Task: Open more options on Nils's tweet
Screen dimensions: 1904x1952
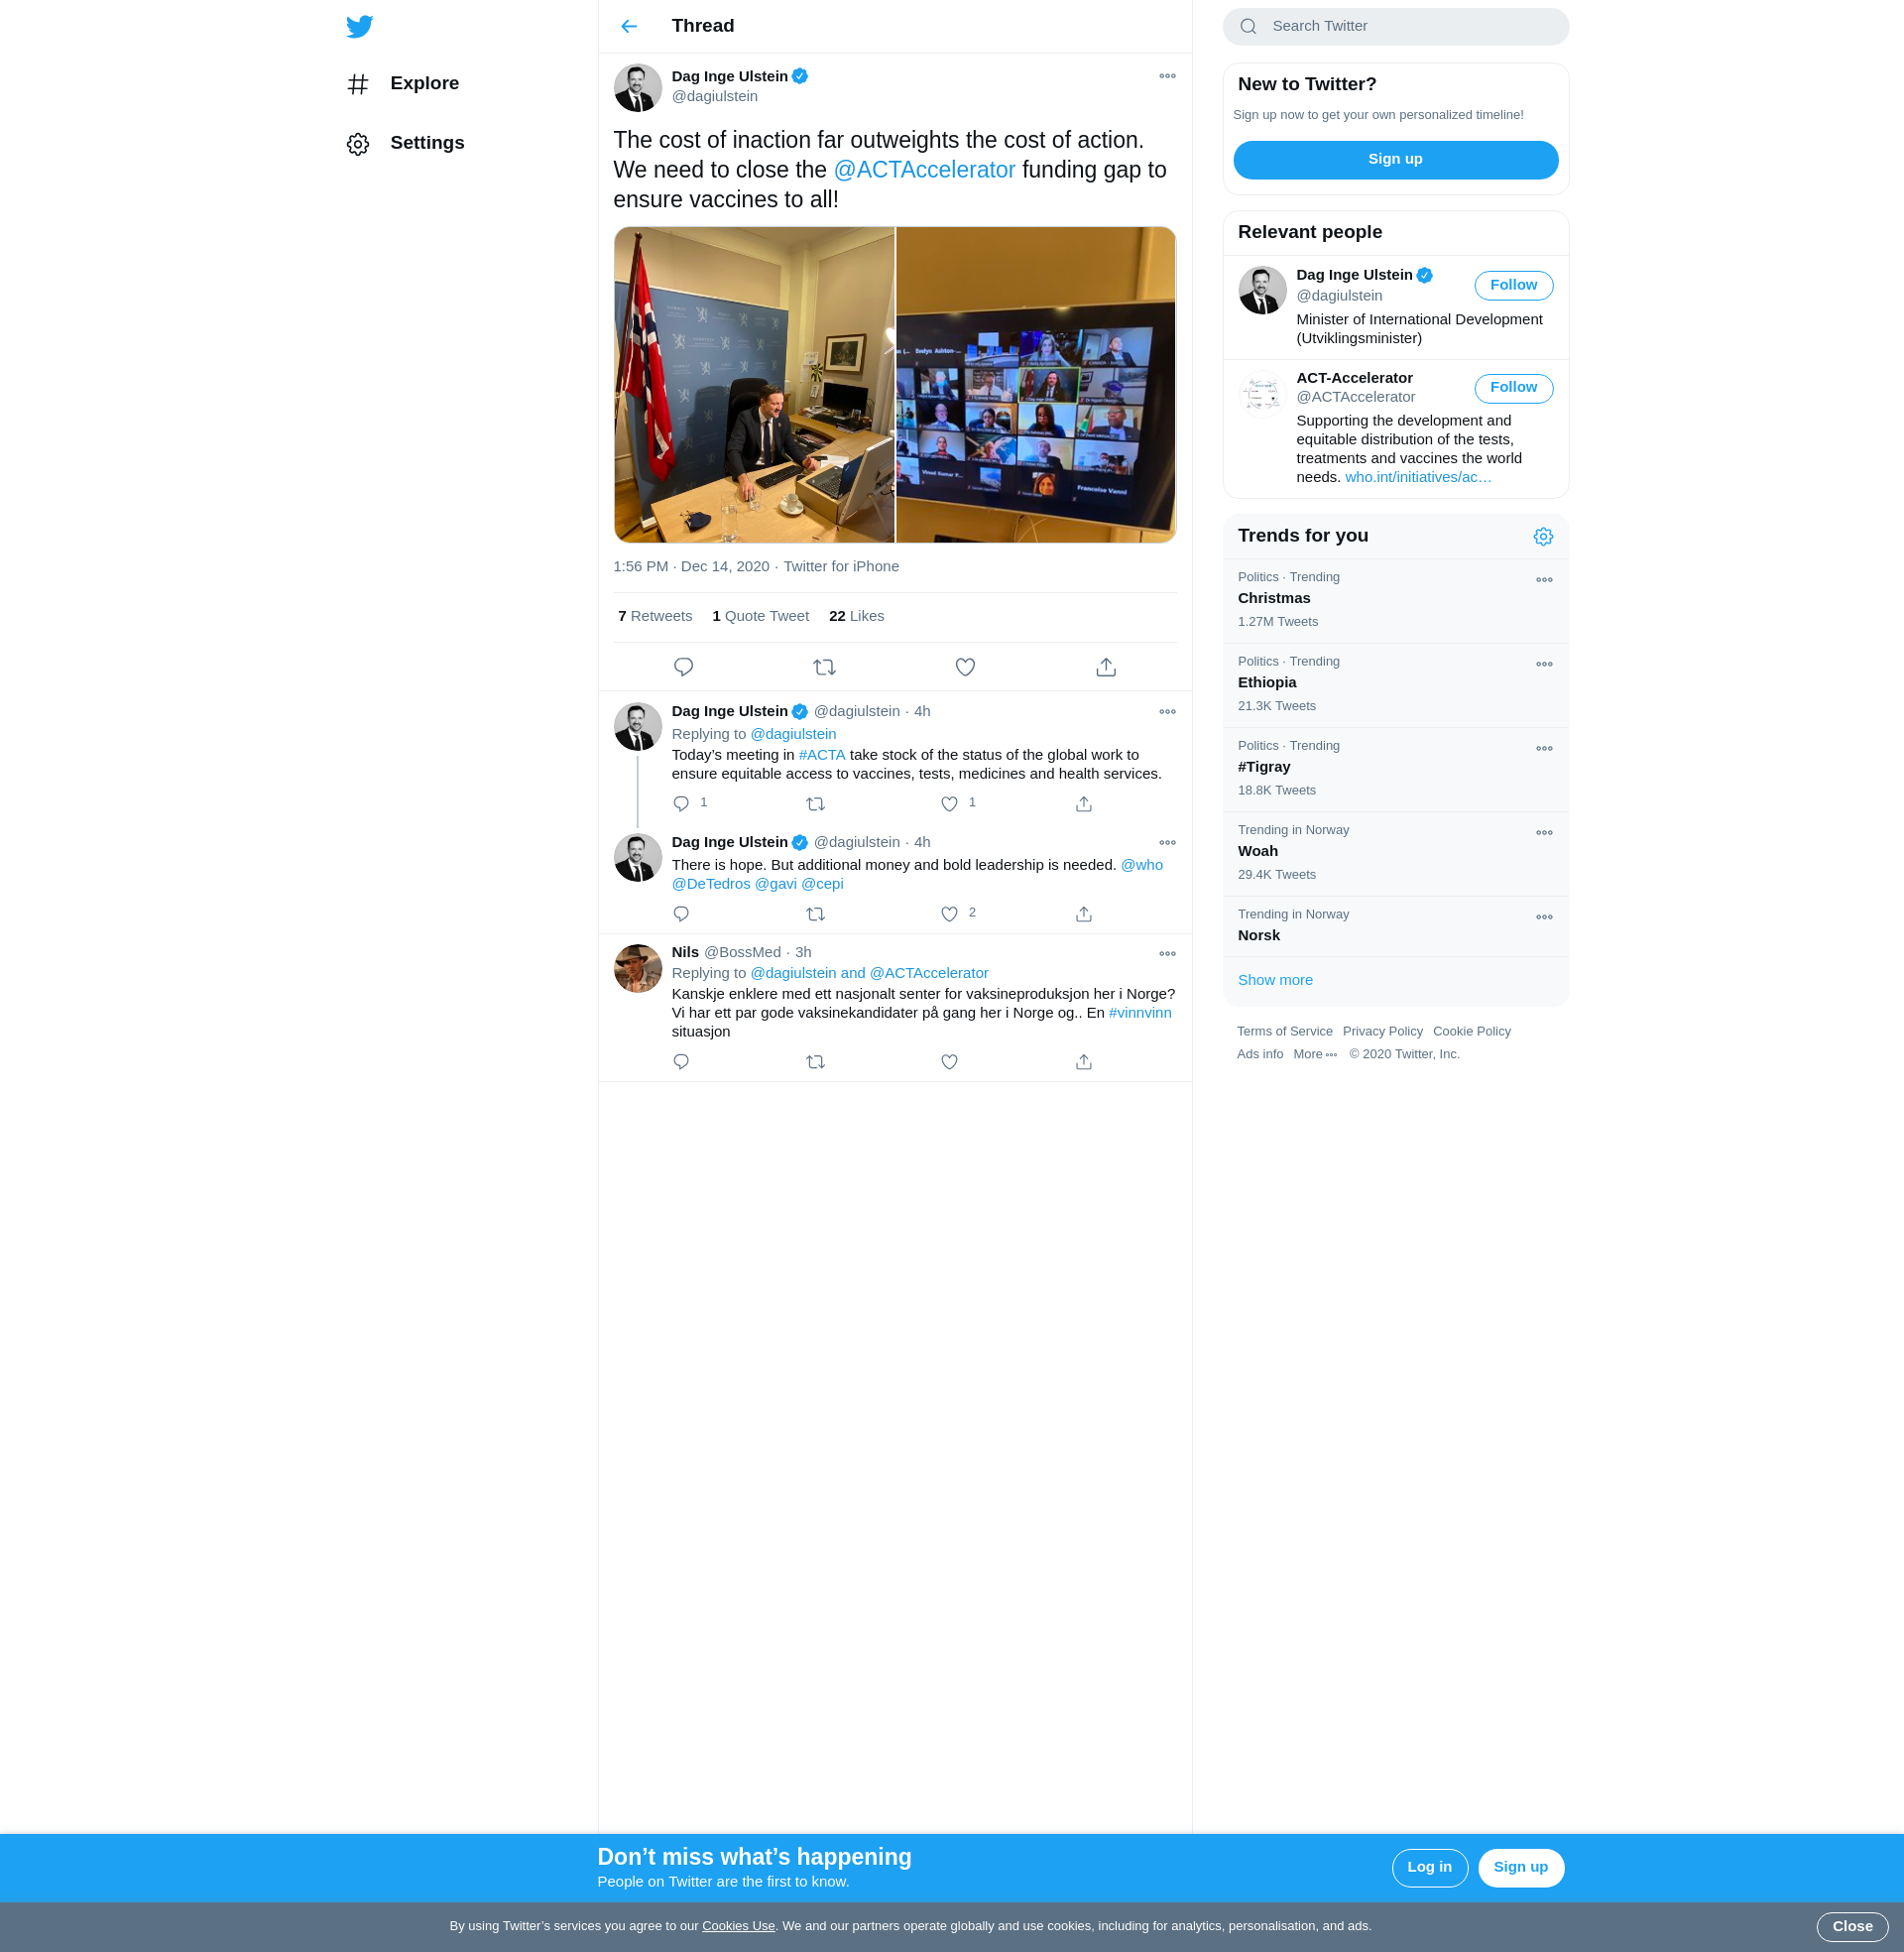Action: click(1167, 954)
